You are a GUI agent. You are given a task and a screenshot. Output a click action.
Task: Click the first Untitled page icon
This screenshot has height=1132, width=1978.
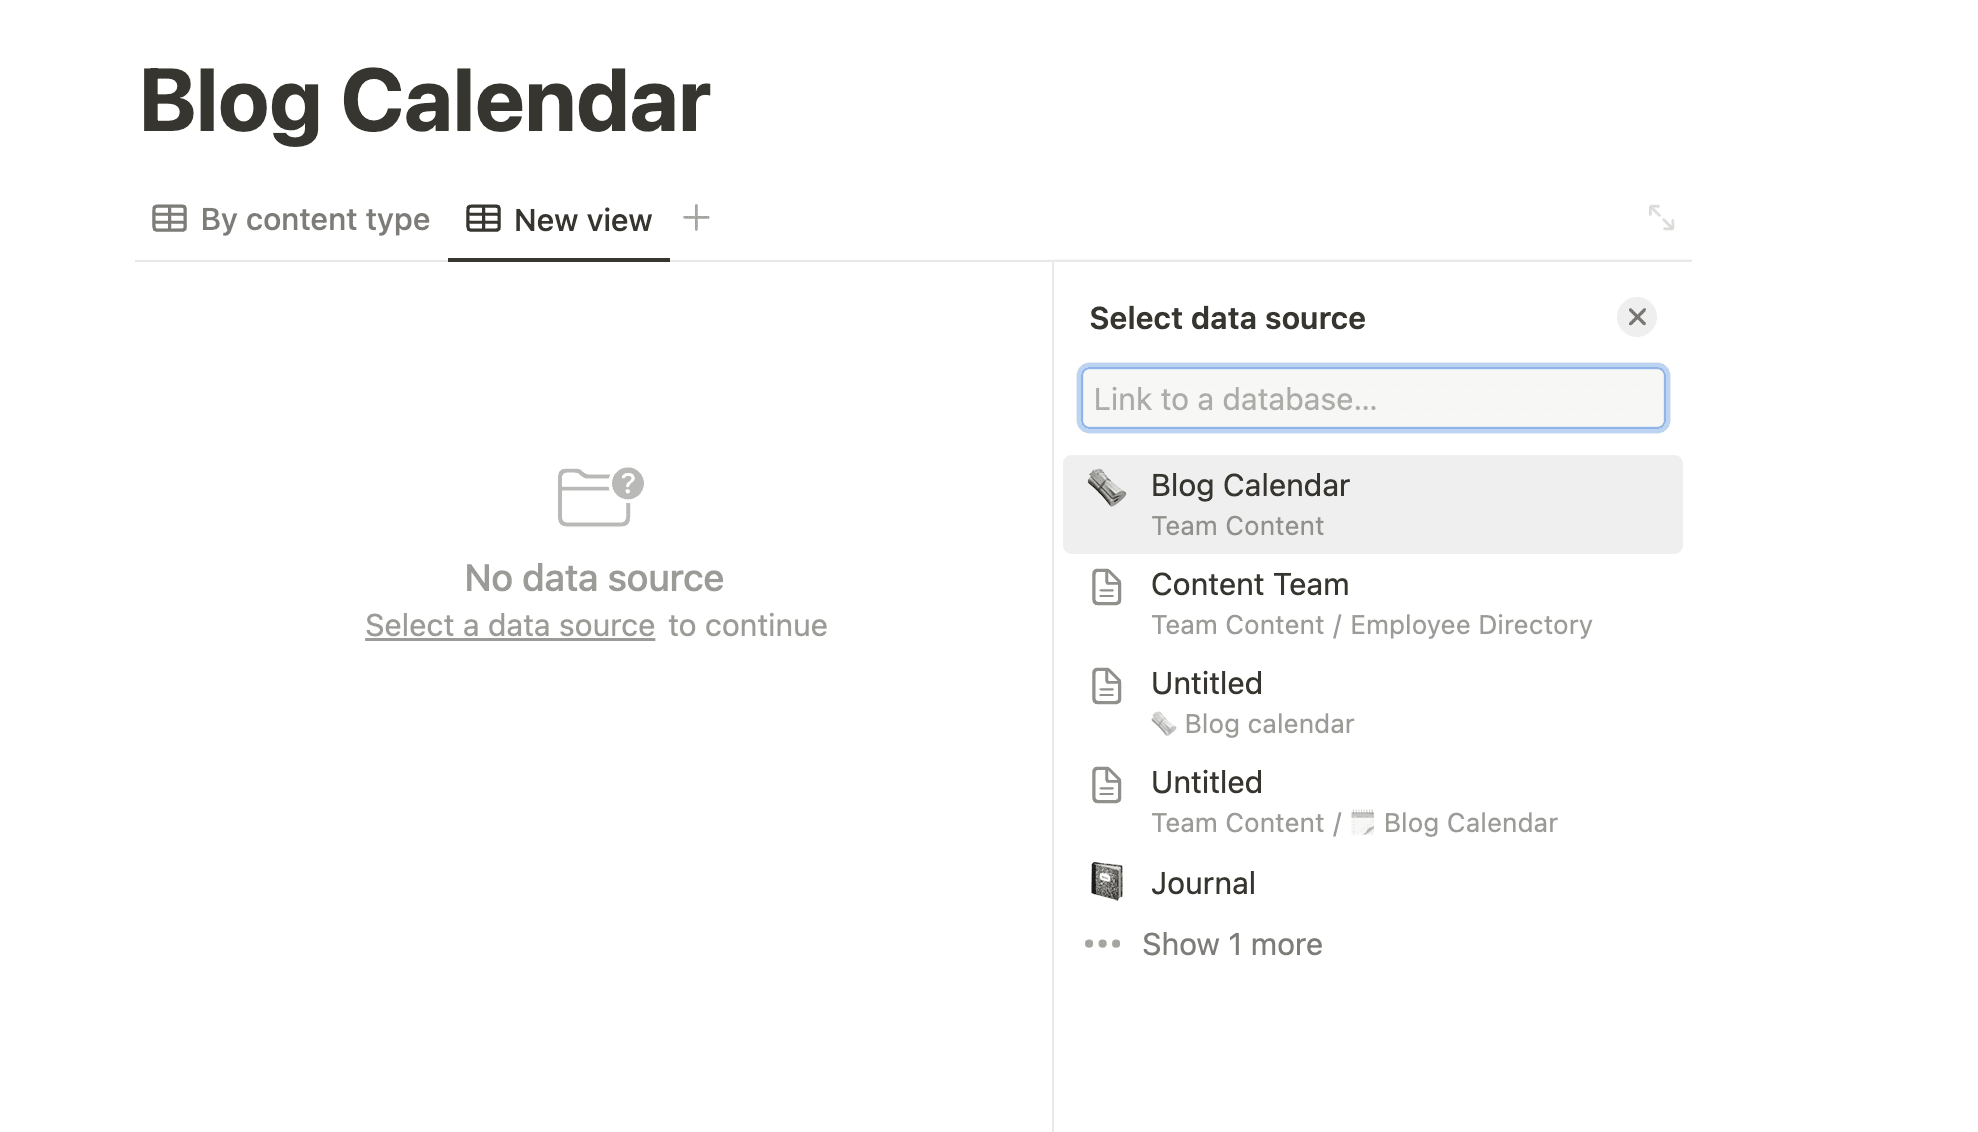click(1109, 684)
